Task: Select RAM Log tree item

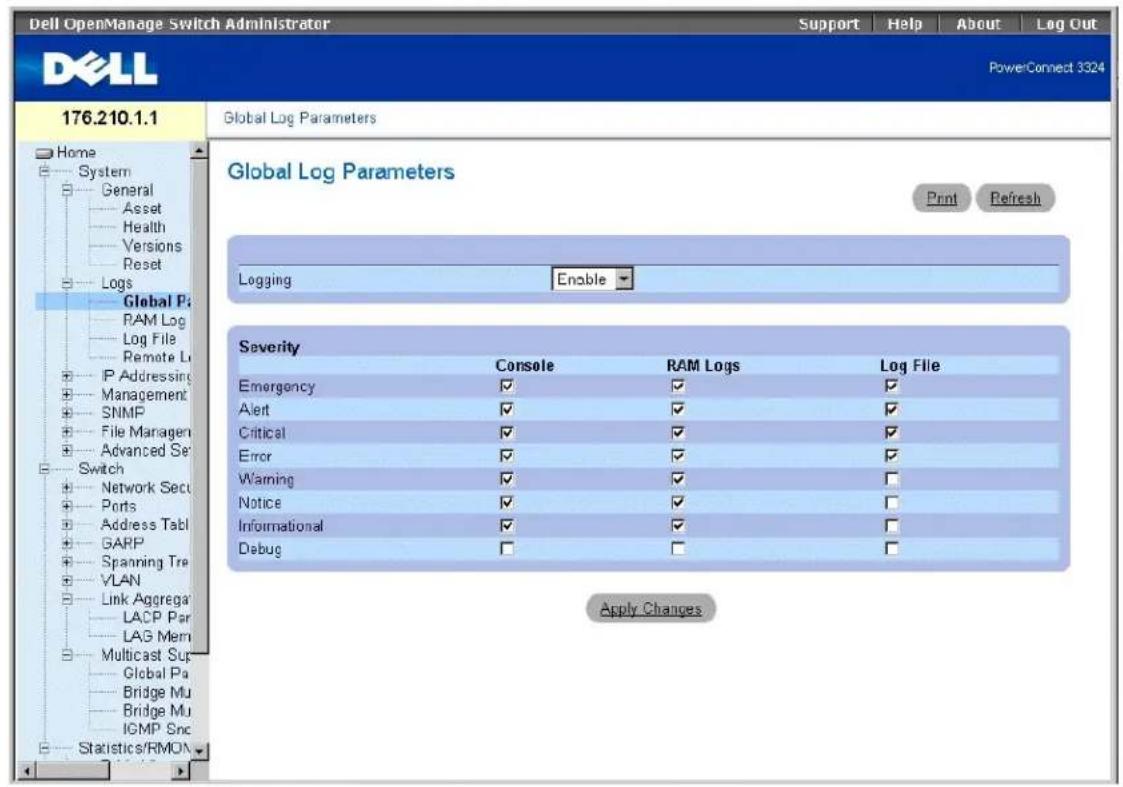Action: [x=154, y=320]
